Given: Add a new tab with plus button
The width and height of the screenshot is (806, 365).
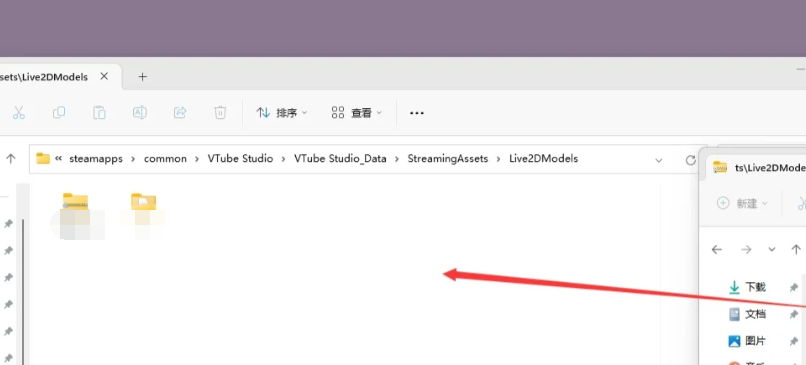Looking at the screenshot, I should [142, 77].
